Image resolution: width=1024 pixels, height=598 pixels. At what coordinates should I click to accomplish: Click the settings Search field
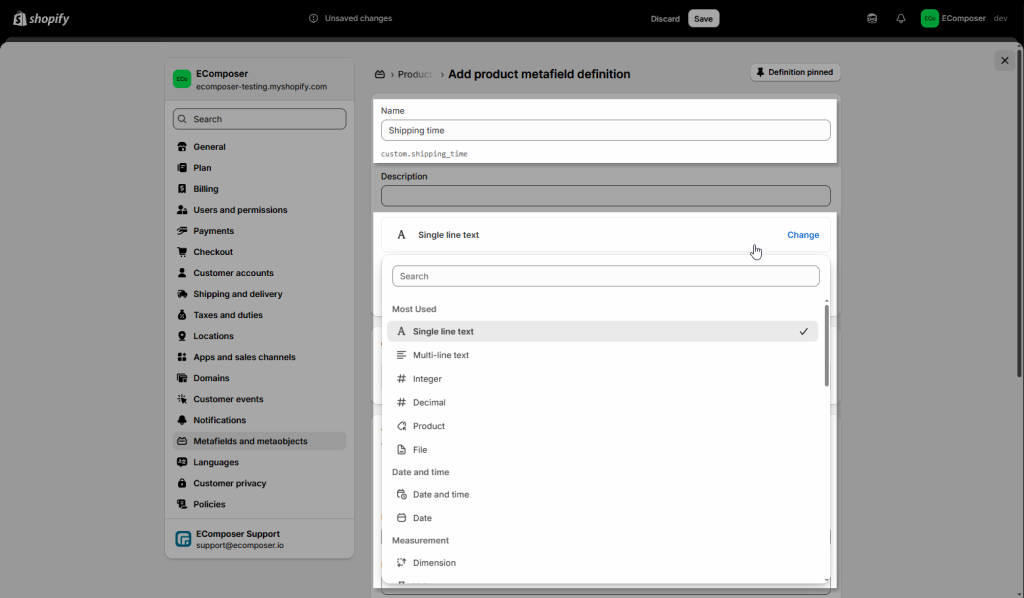pos(259,119)
